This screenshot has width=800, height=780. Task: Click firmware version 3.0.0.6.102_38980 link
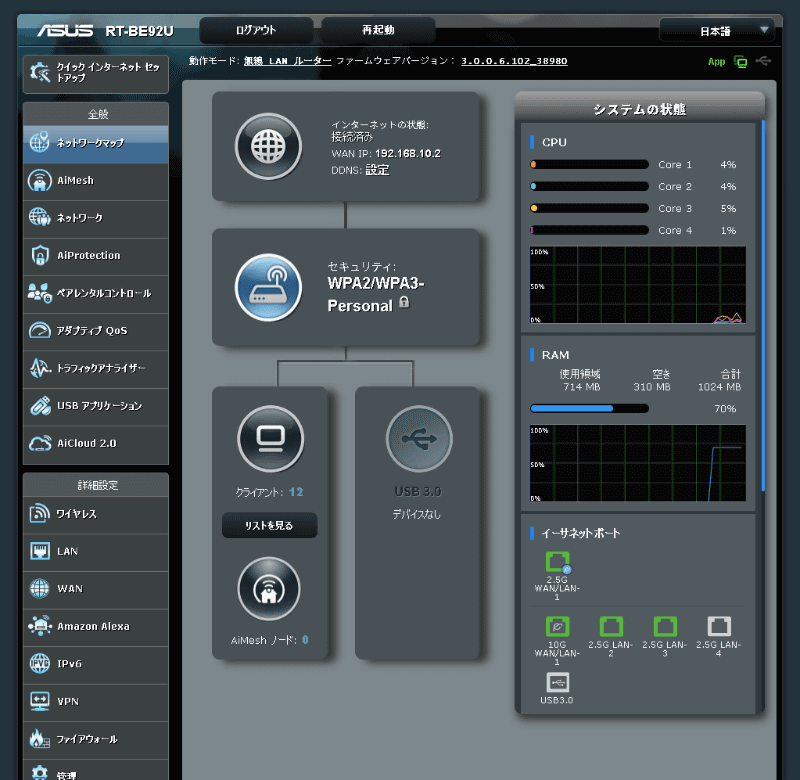(x=514, y=61)
